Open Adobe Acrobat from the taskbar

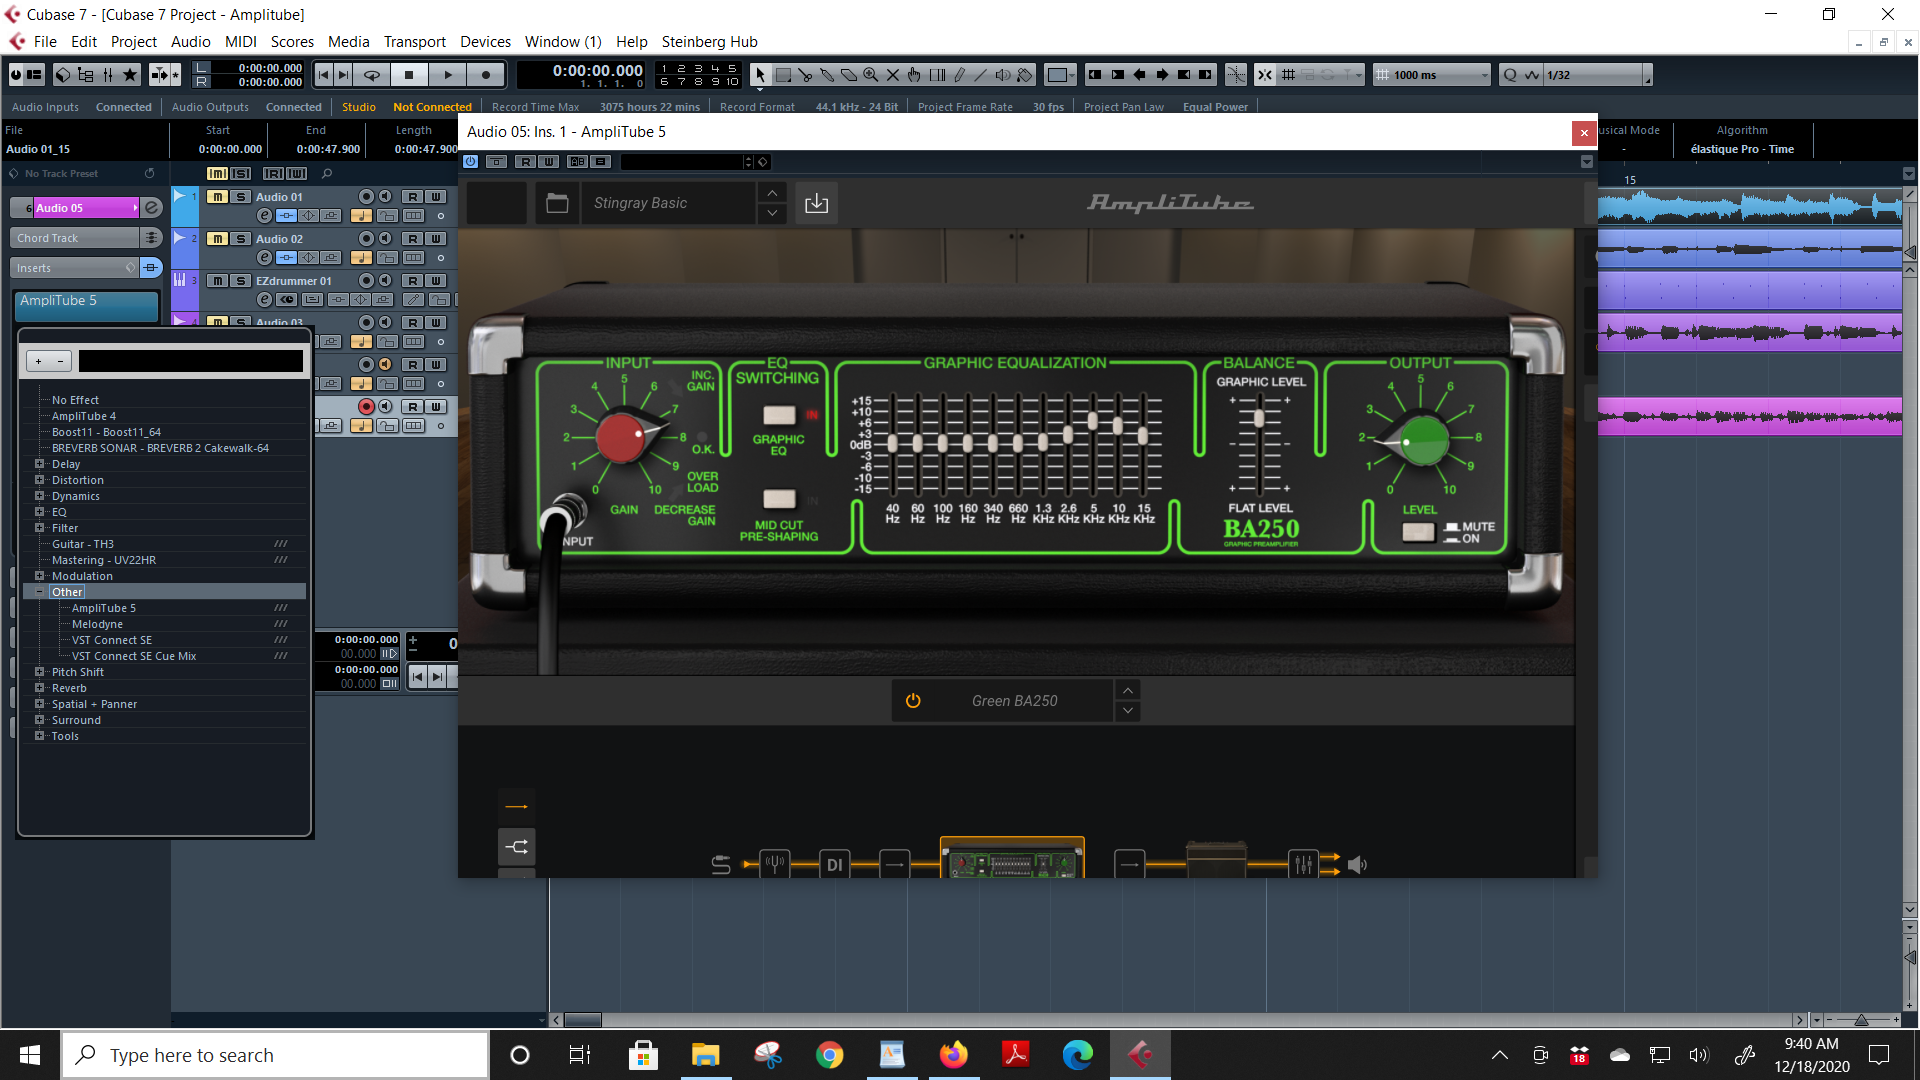1015,1055
